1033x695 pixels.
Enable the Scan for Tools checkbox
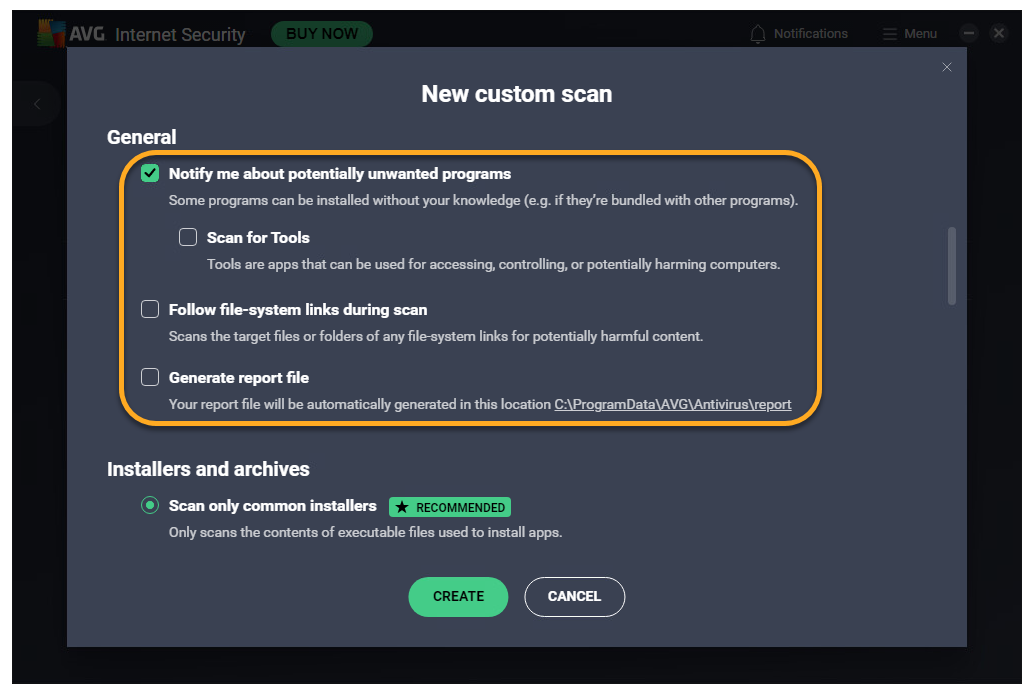(188, 238)
